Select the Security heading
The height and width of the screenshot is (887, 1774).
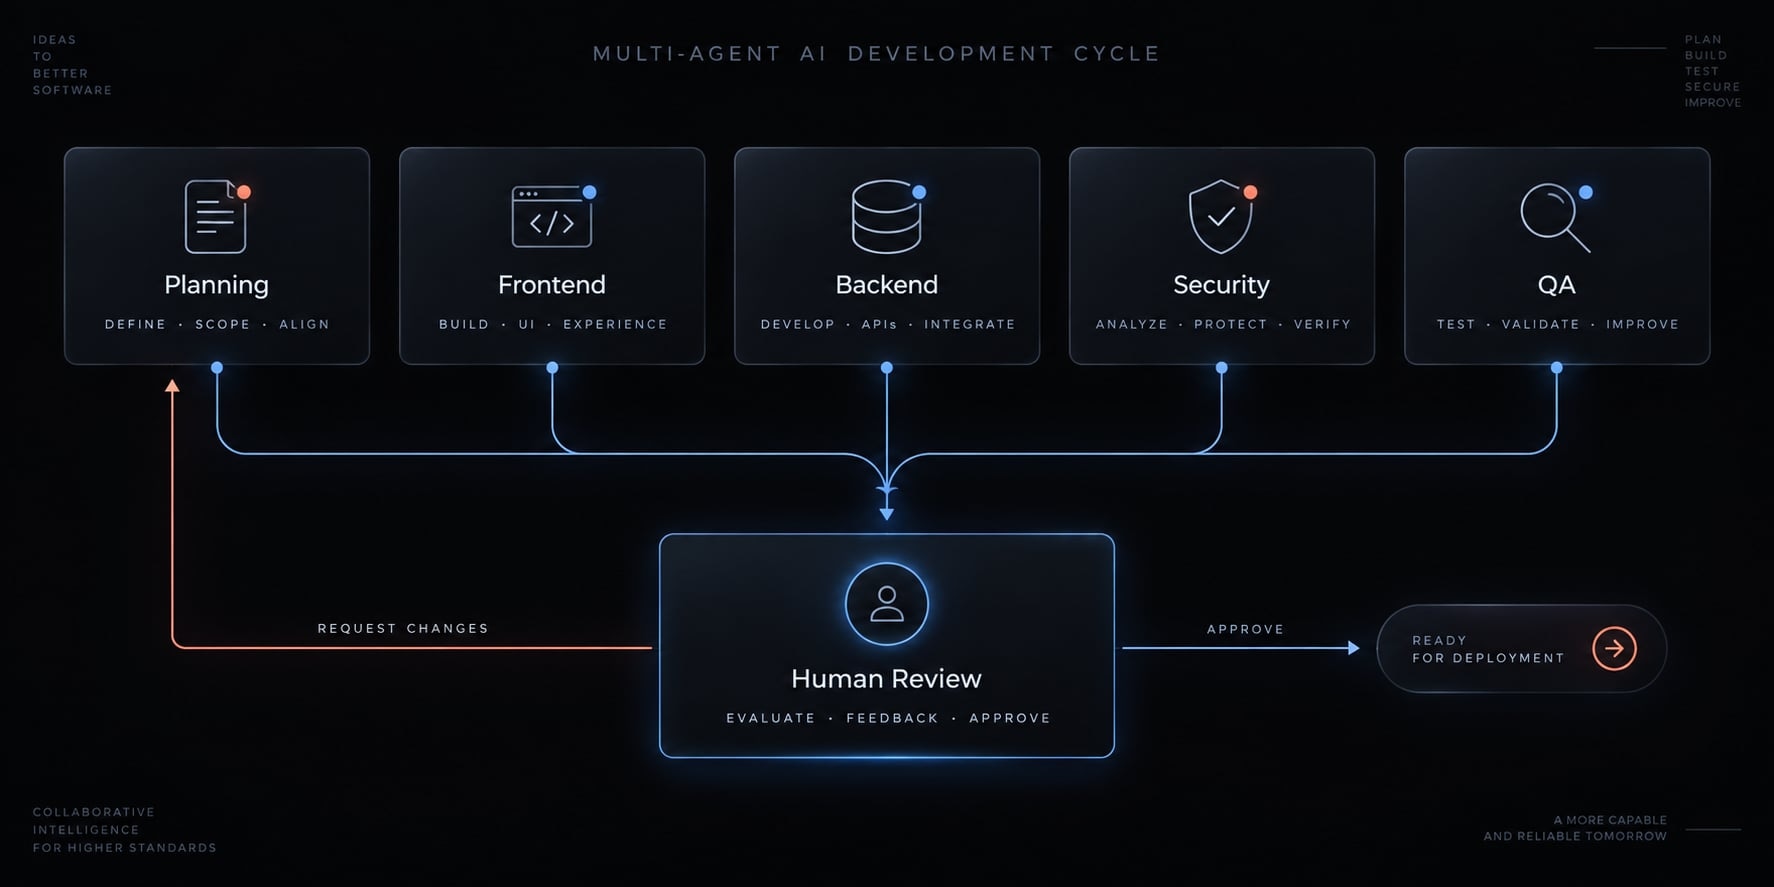pyautogui.click(x=1221, y=286)
